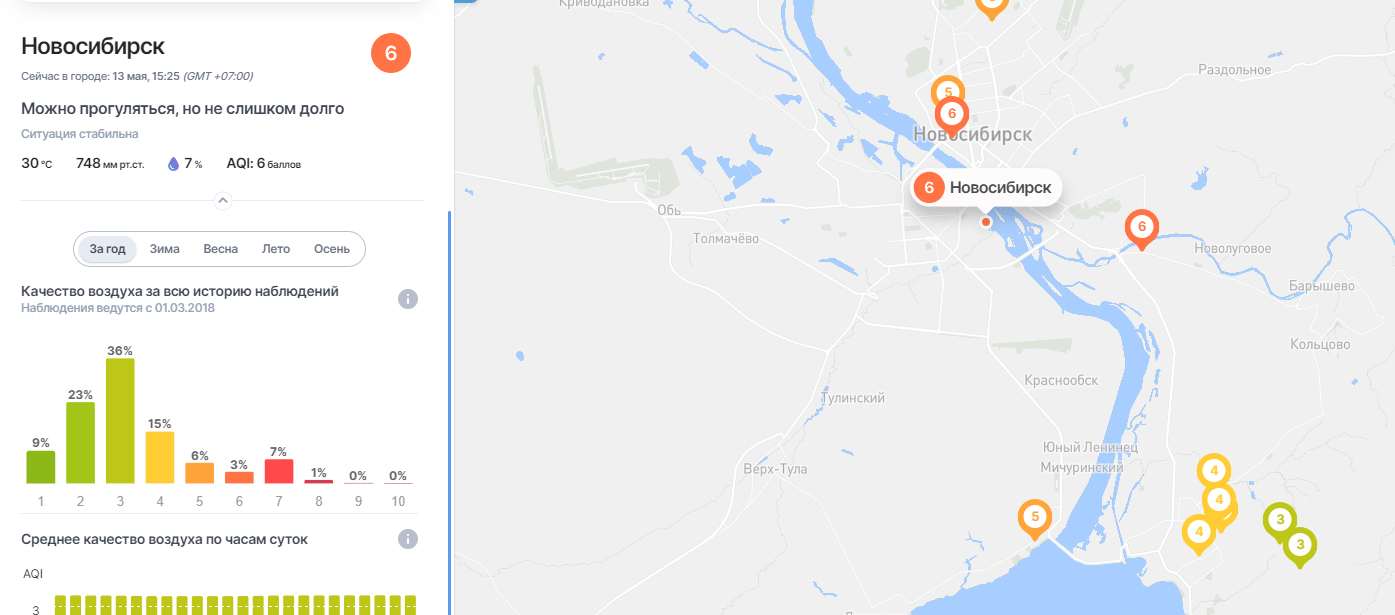
Task: Switch statistics to Лето season
Action: click(276, 249)
